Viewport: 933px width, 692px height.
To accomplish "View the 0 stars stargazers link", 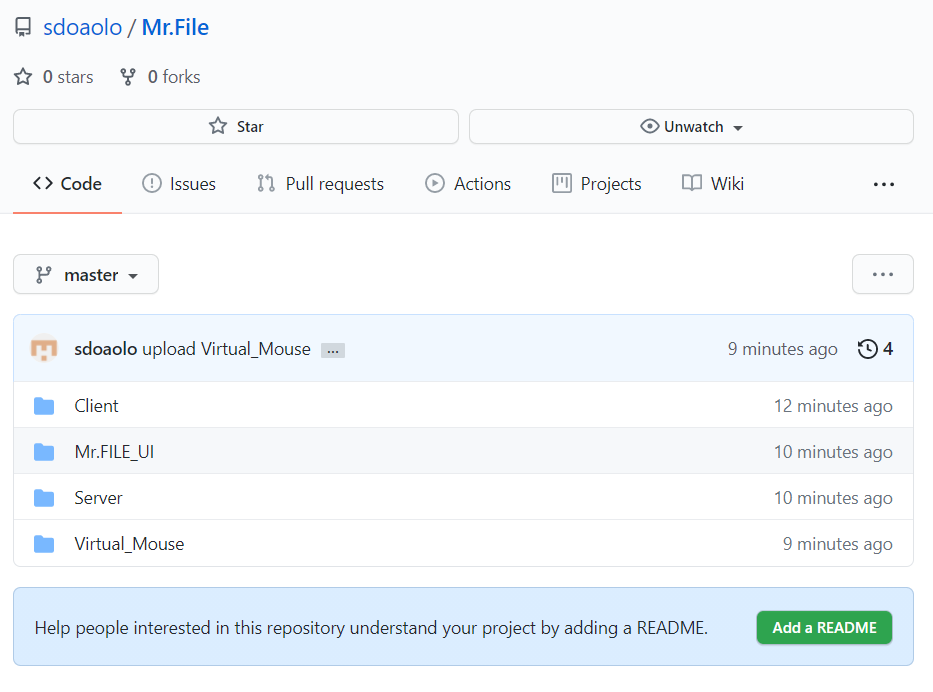I will (x=68, y=77).
